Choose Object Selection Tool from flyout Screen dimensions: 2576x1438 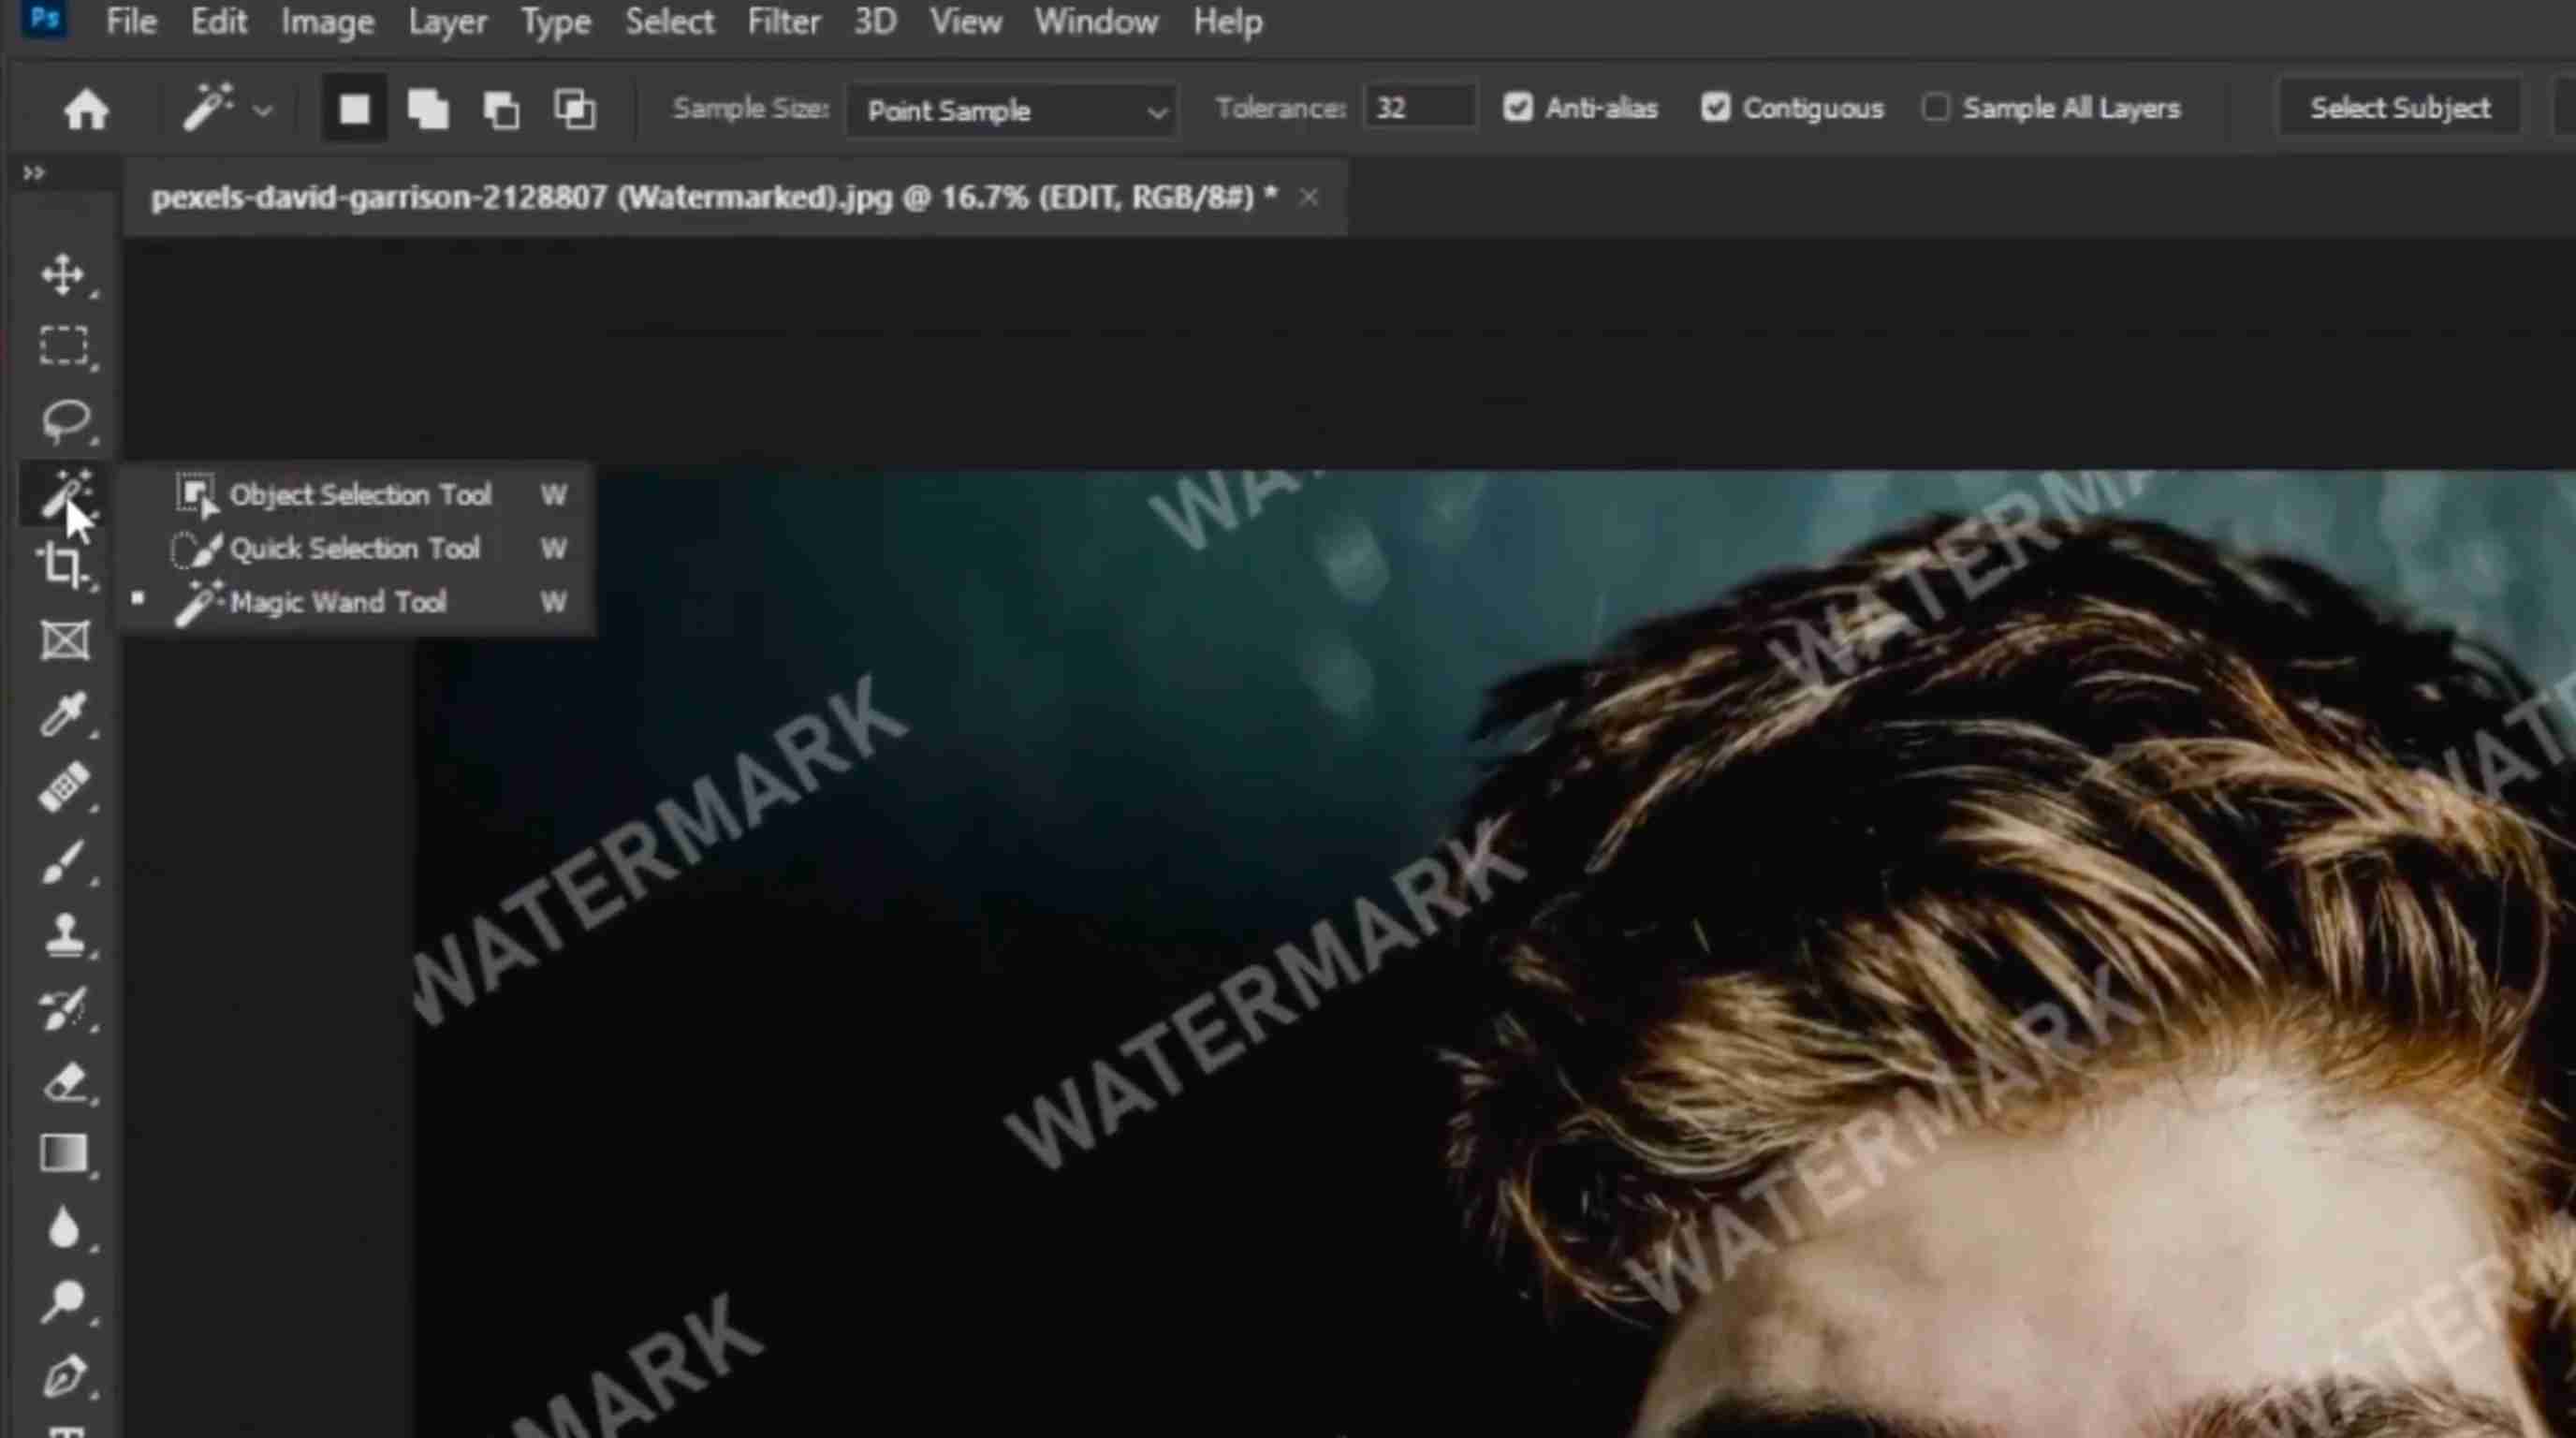357,495
